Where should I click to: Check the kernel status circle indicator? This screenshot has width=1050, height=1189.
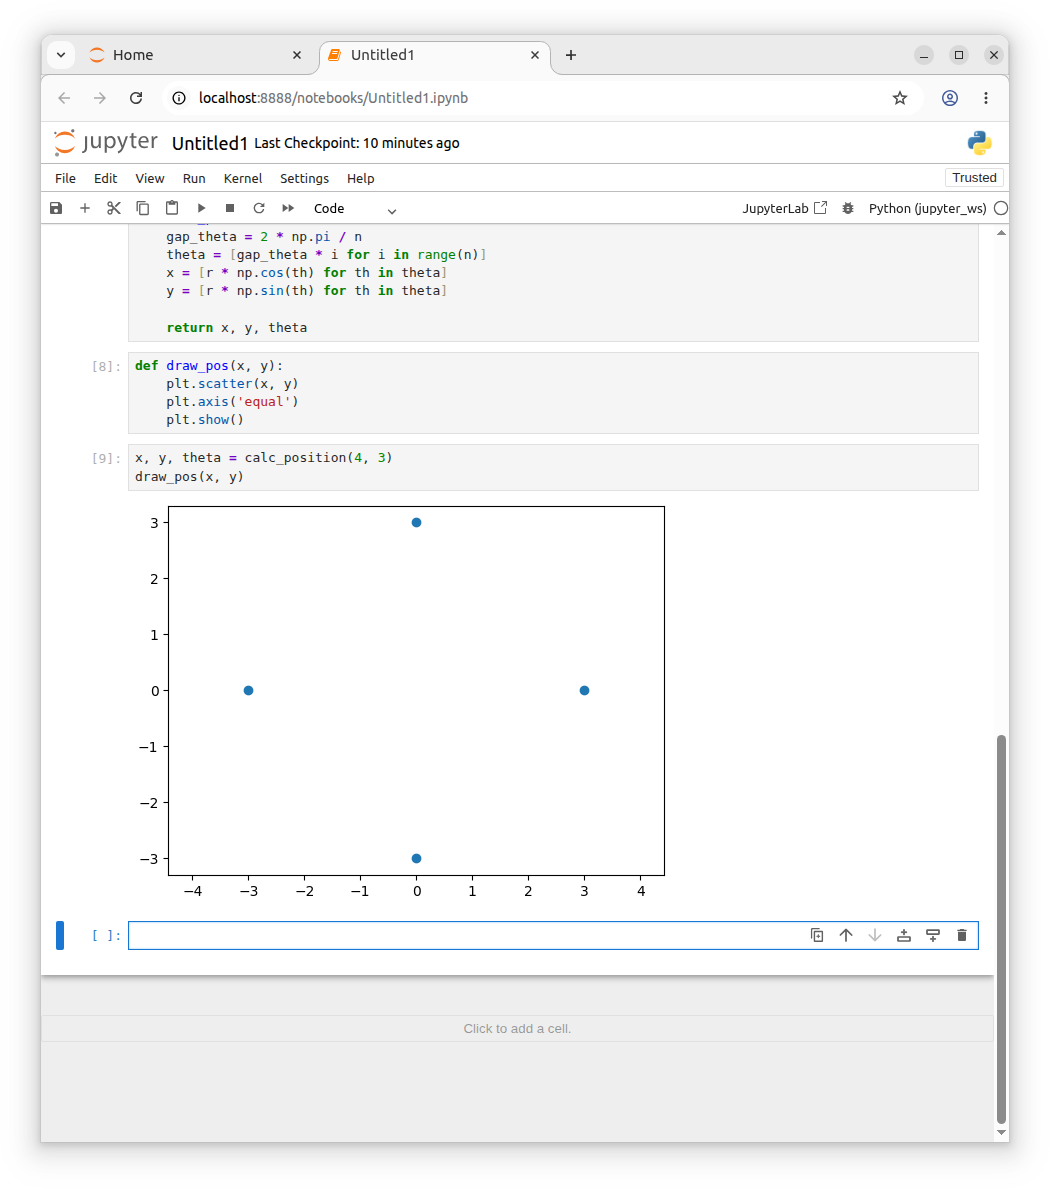coord(1001,209)
